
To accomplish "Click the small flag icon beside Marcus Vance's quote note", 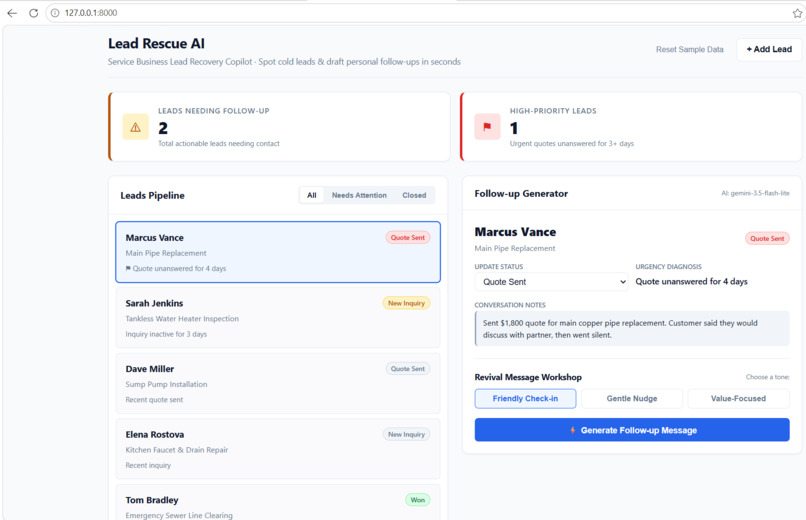I will (x=128, y=268).
